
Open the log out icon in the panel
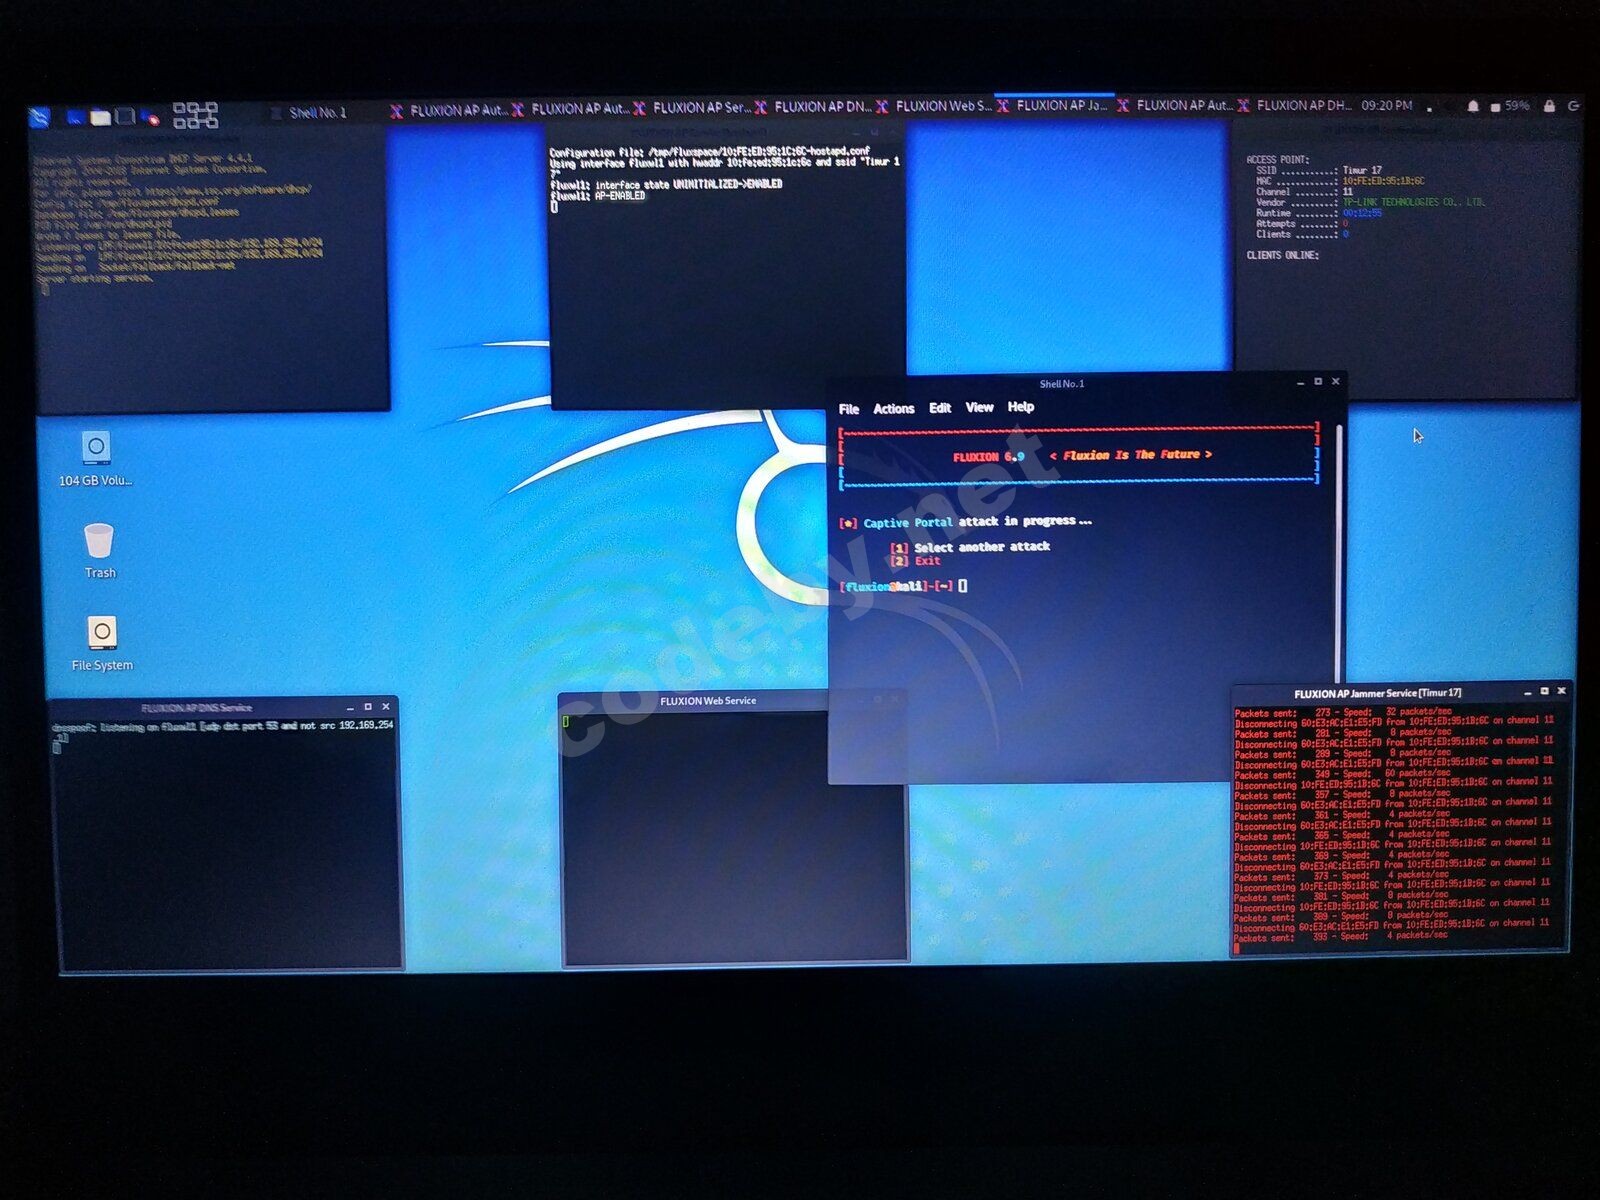click(x=1574, y=105)
